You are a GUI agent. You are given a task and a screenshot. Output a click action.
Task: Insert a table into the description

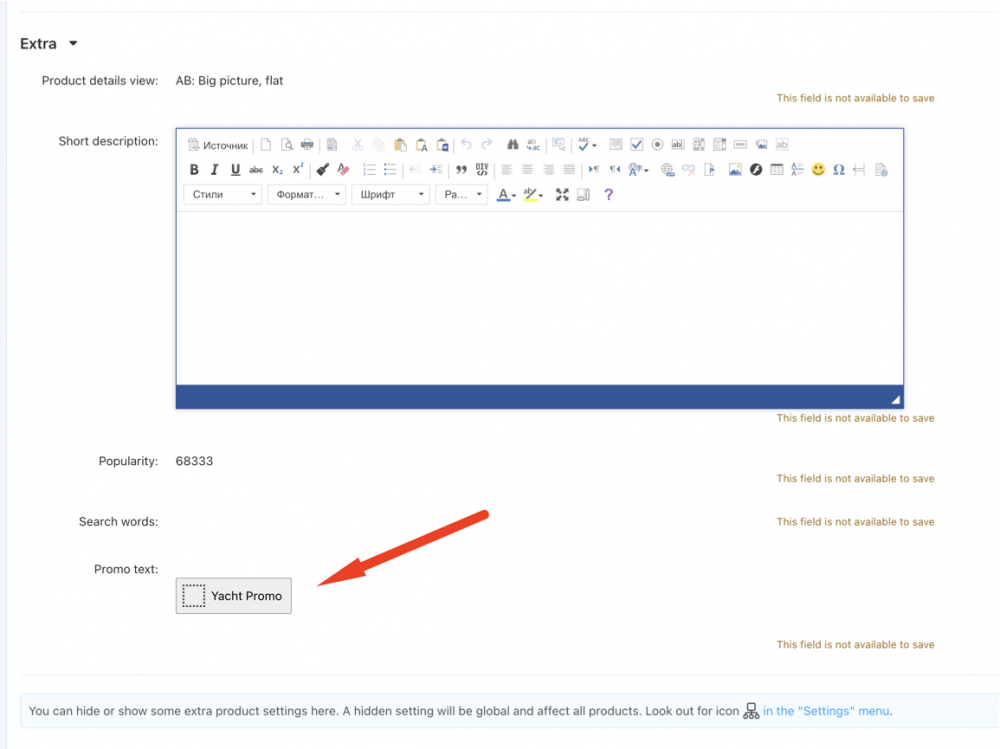coord(777,170)
